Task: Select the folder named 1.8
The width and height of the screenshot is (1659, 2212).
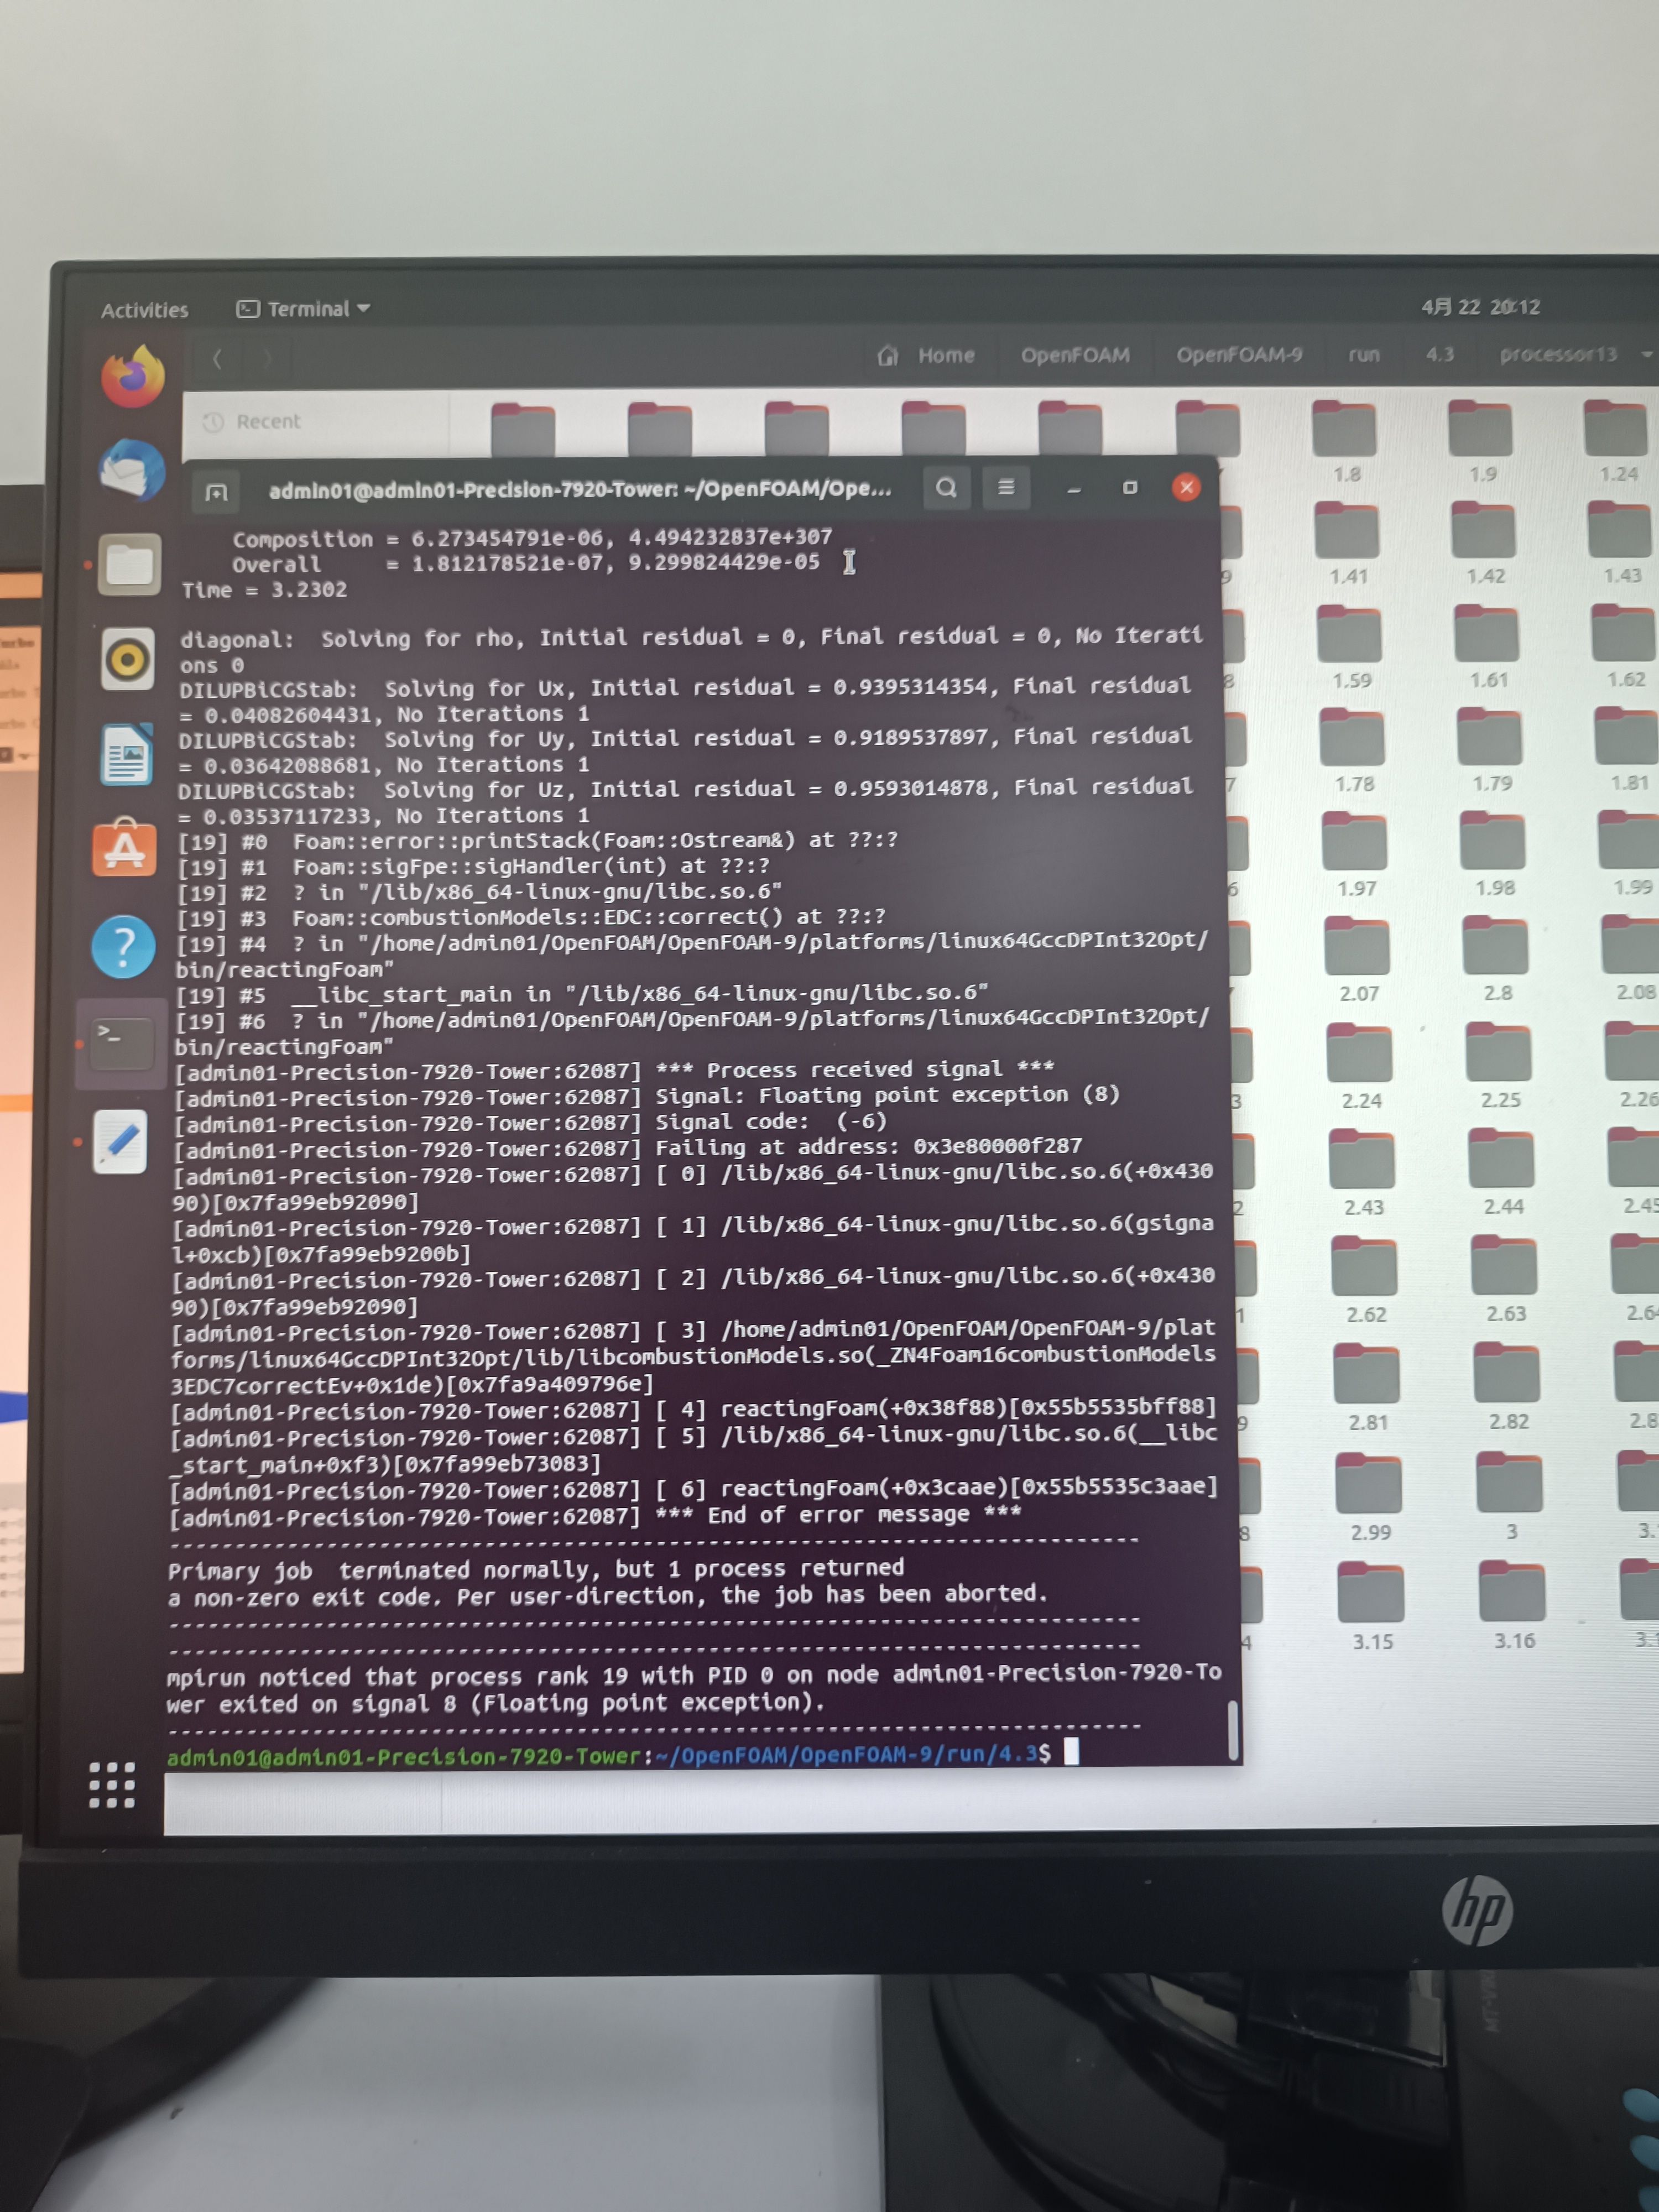Action: [1345, 441]
